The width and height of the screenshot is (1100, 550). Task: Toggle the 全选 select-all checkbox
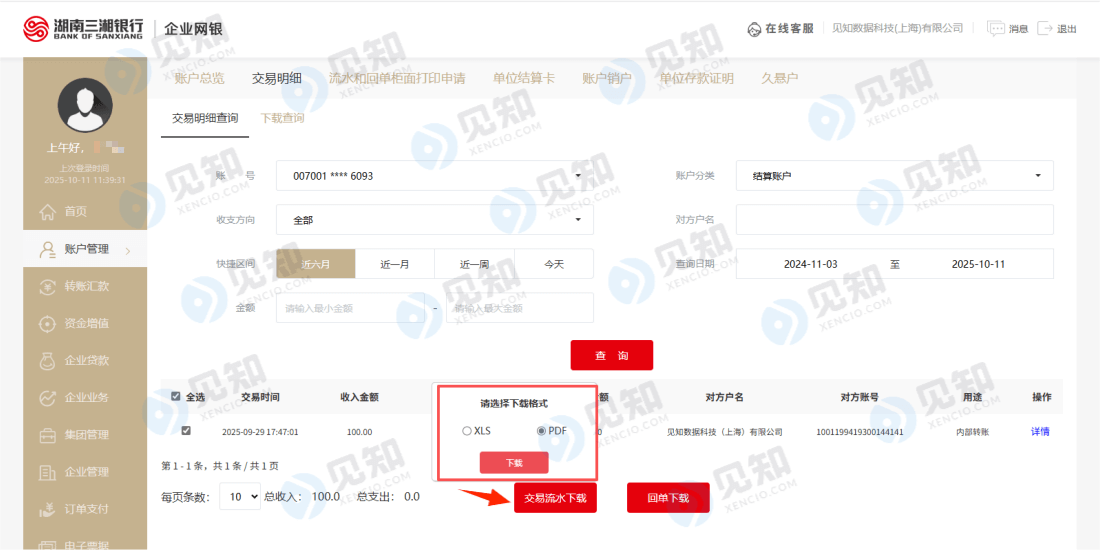176,397
